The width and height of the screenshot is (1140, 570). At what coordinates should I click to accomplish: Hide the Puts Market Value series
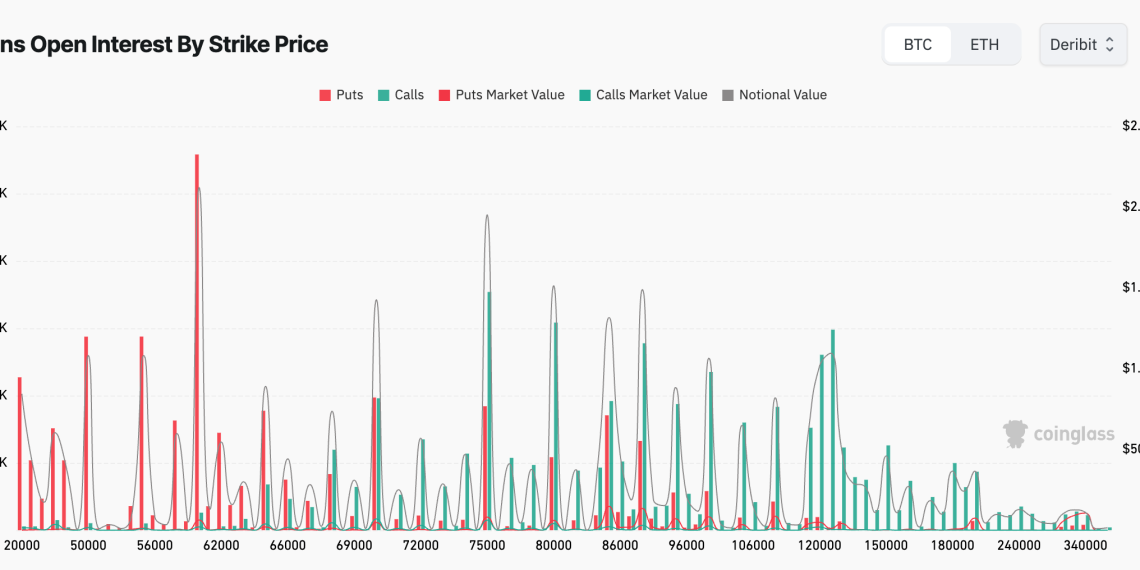pos(501,95)
